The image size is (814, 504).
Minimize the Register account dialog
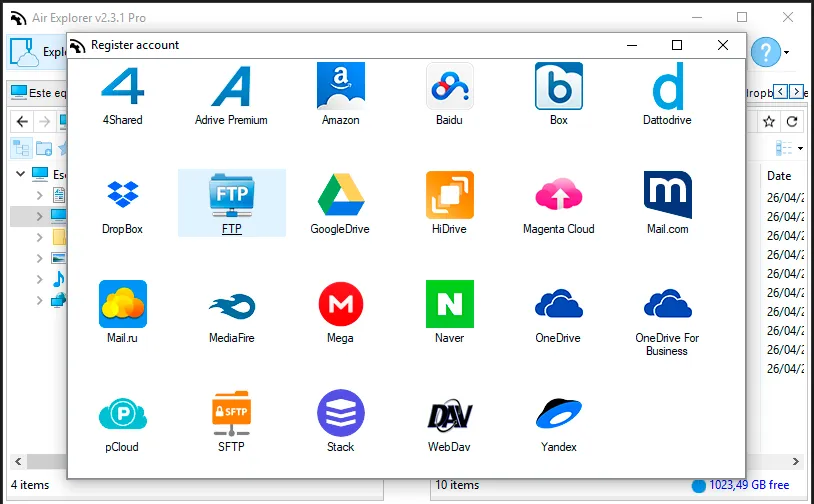pos(632,45)
